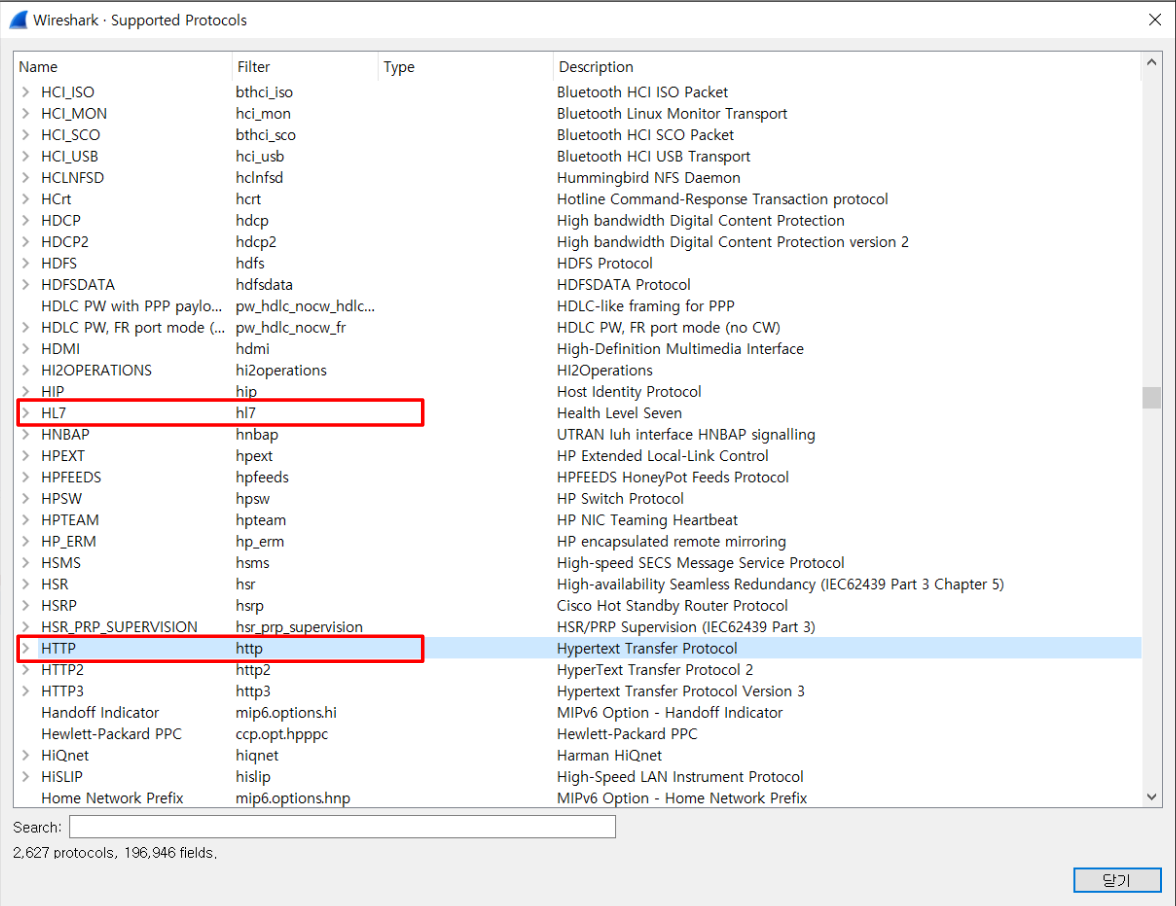The height and width of the screenshot is (906, 1176).
Task: Expand the HTTP3 protocol entry
Action: click(26, 691)
